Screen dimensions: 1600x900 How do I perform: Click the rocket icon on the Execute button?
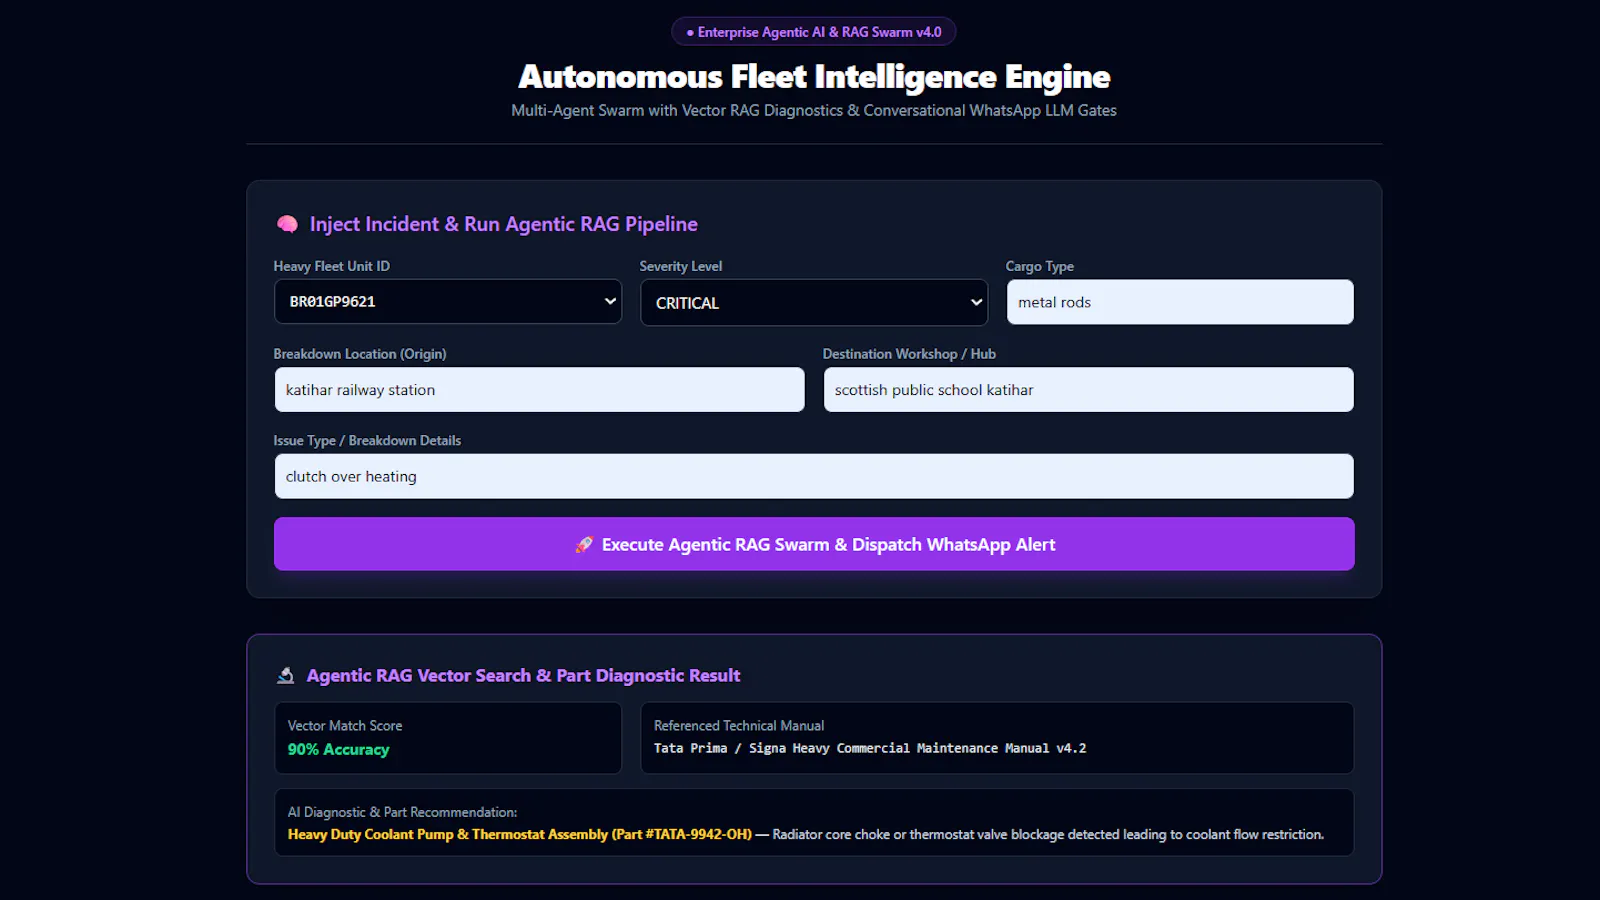pos(584,545)
